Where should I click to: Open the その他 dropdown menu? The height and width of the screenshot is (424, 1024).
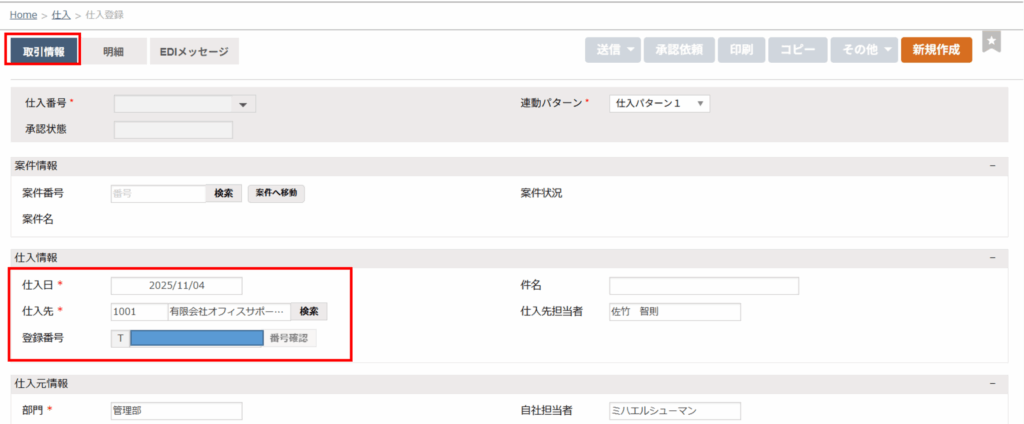pyautogui.click(x=863, y=50)
